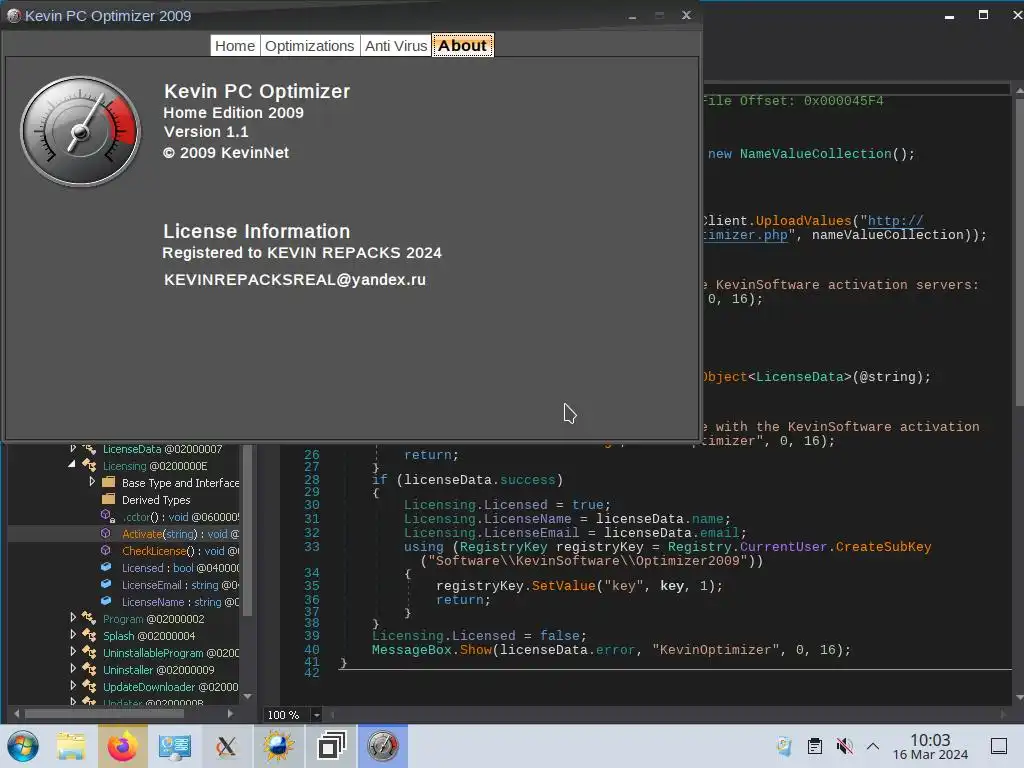Click the clipboard tray icon
The height and width of the screenshot is (768, 1024).
click(x=814, y=746)
